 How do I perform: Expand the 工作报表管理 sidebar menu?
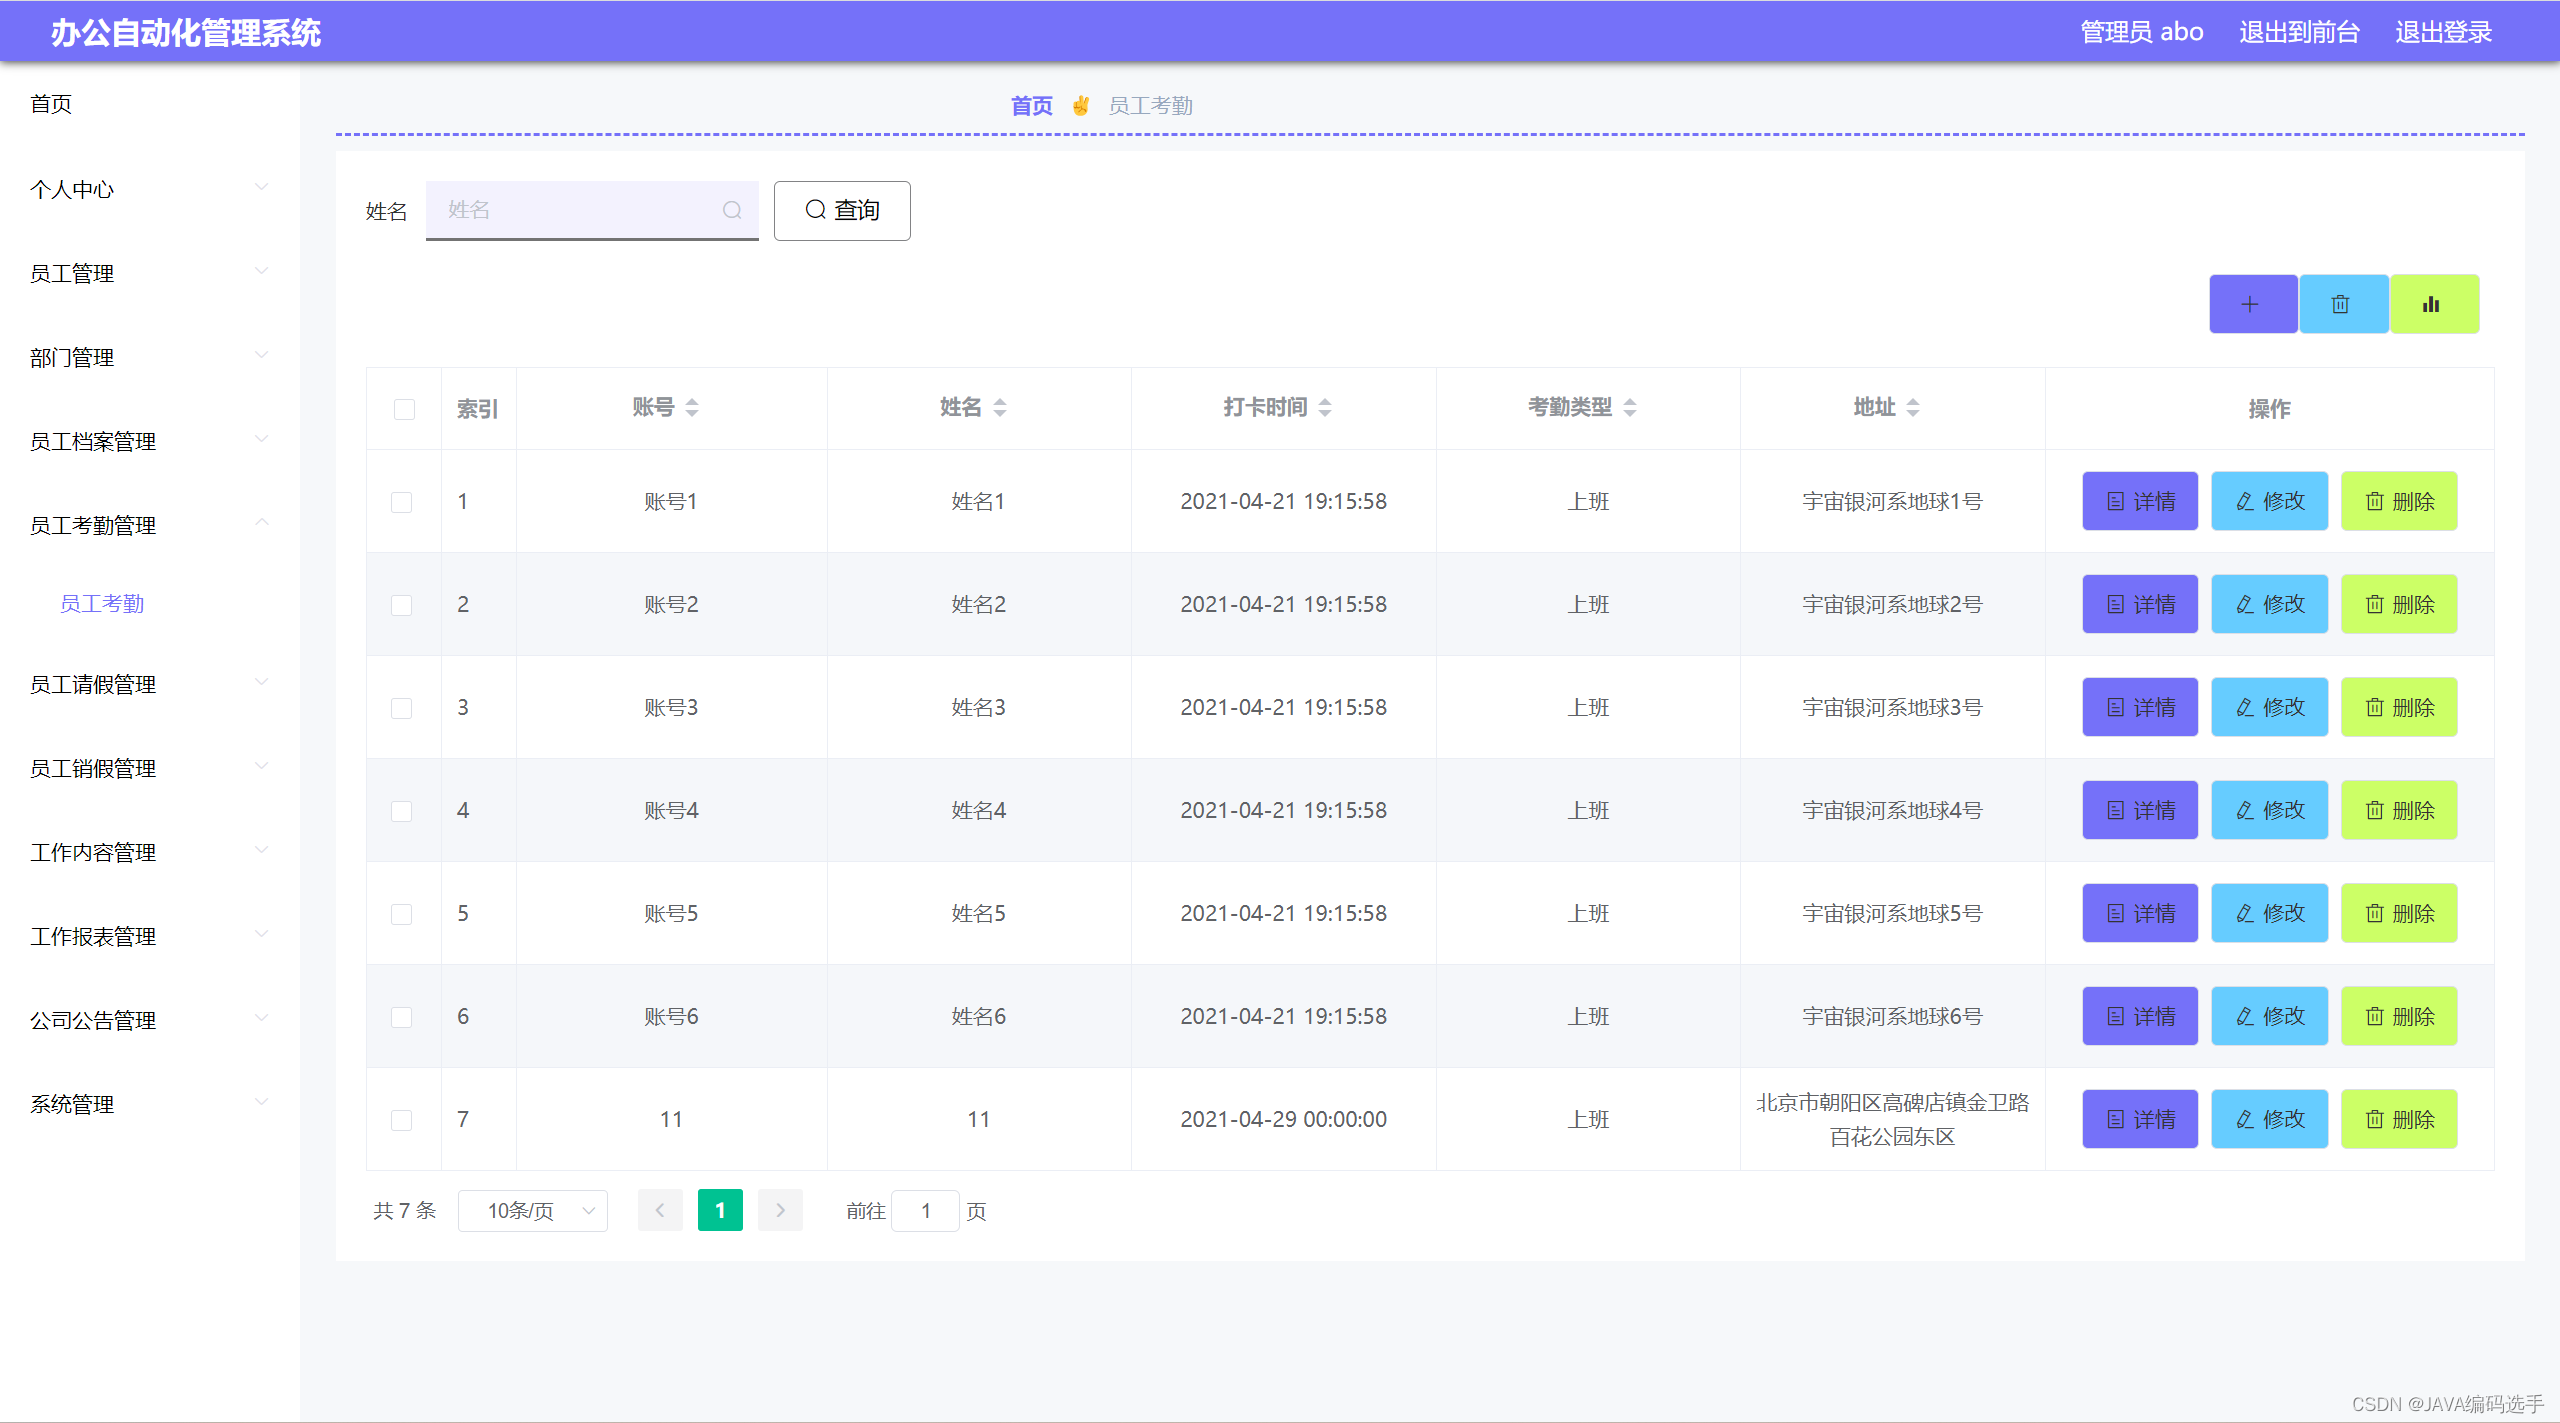click(x=150, y=936)
